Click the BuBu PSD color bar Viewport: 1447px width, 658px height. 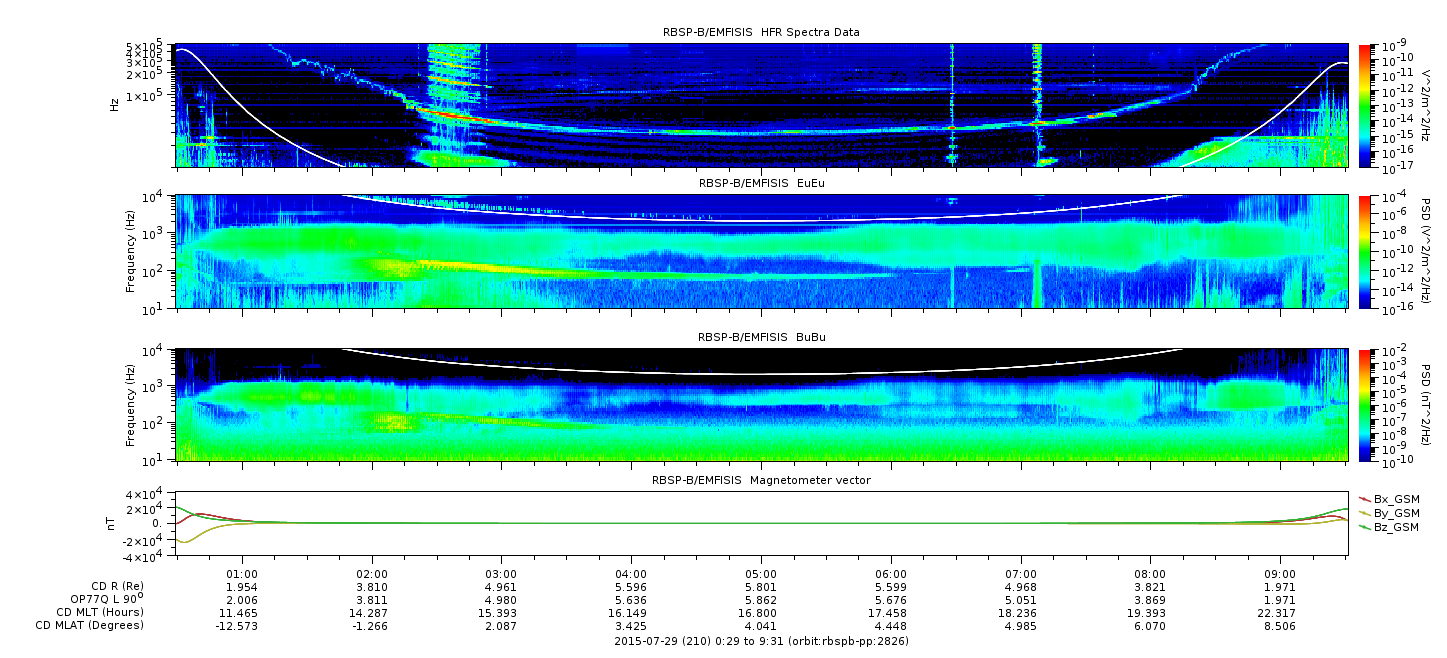[1366, 404]
